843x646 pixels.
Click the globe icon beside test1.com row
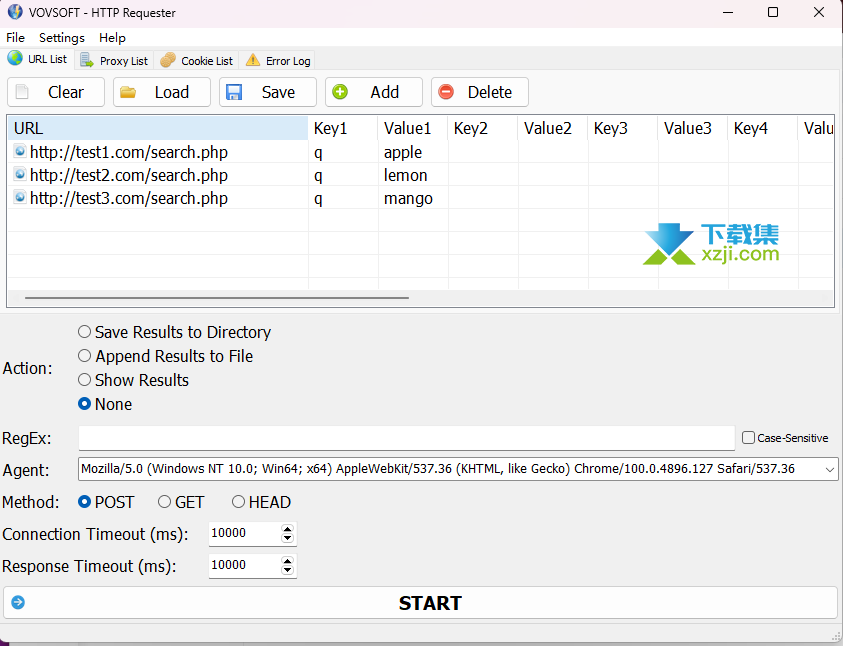[20, 151]
